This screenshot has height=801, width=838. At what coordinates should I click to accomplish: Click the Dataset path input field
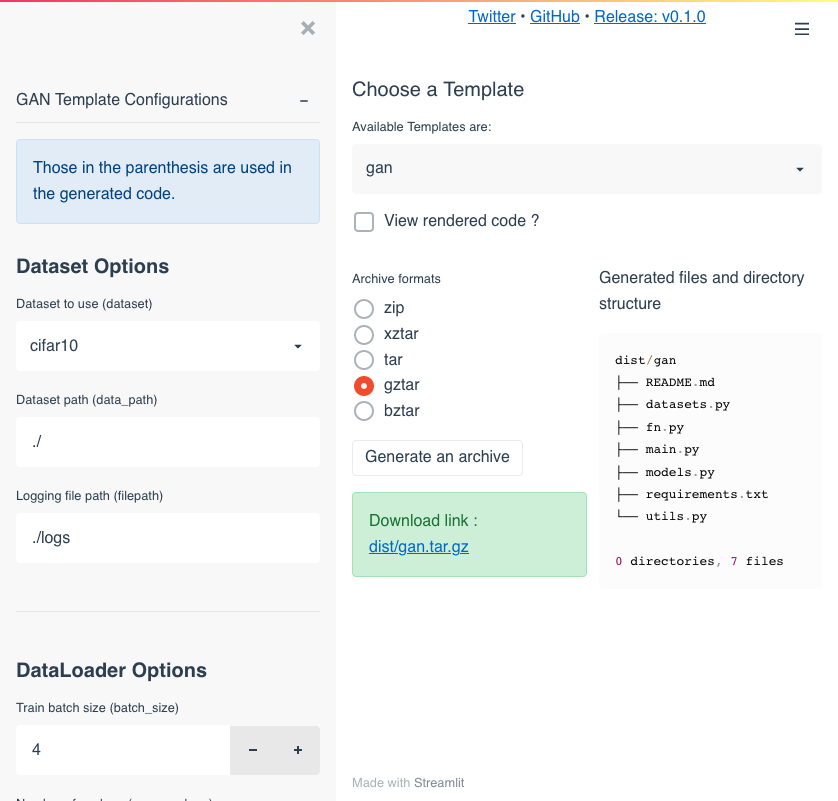tap(168, 442)
